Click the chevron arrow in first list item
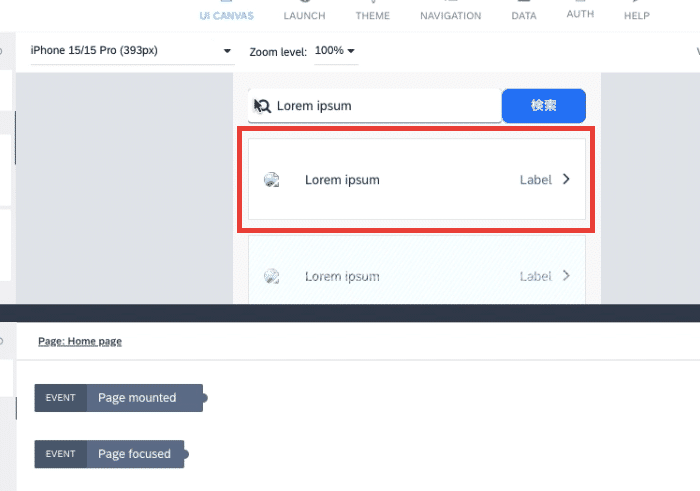This screenshot has width=700, height=491. pos(566,179)
